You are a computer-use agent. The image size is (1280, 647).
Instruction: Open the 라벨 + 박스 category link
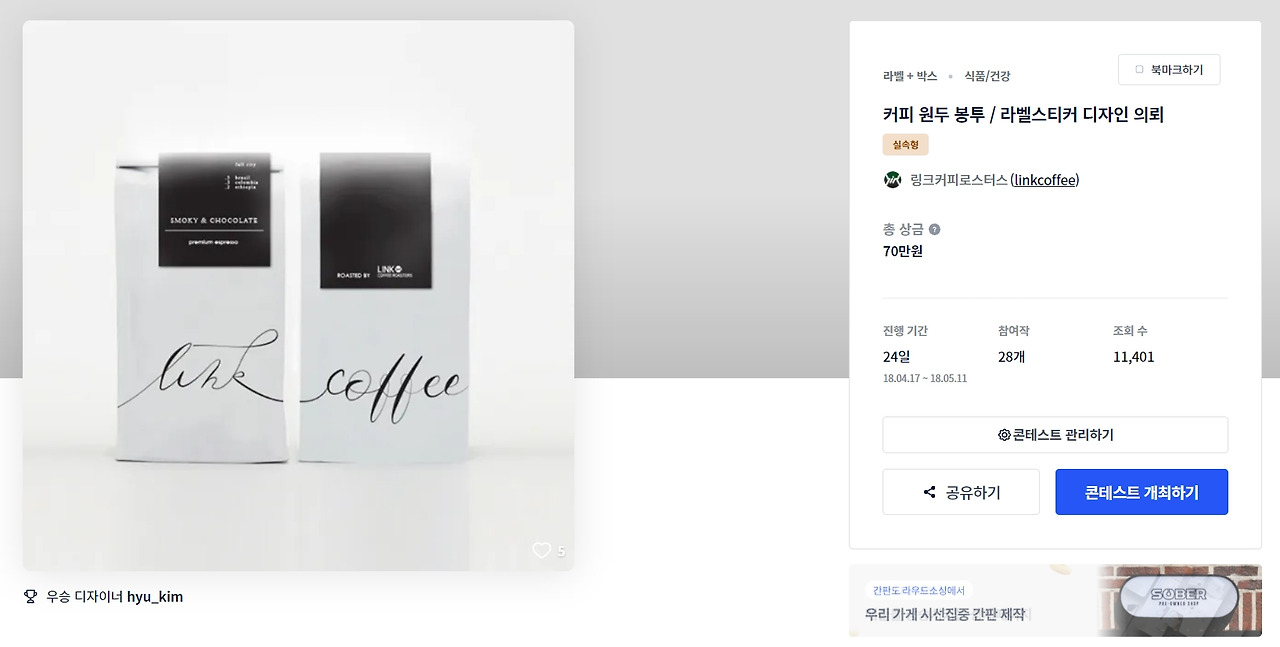point(910,76)
